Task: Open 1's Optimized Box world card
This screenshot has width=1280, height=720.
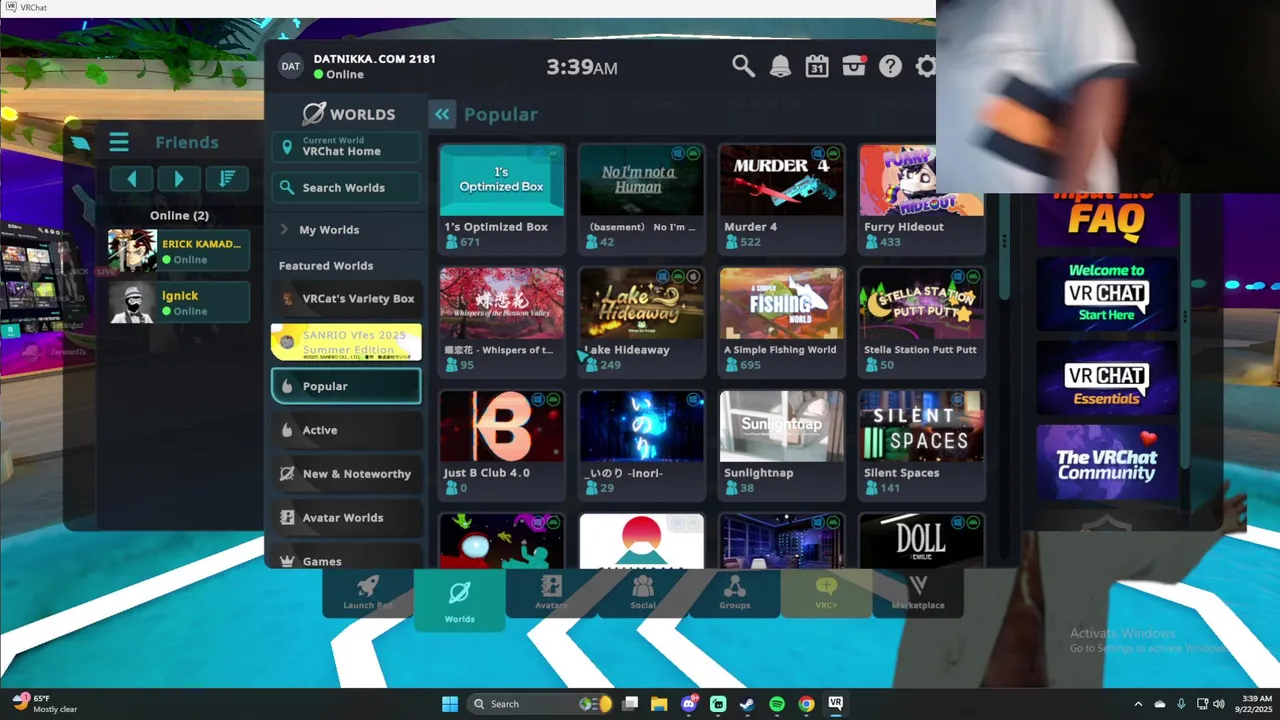Action: [x=502, y=198]
